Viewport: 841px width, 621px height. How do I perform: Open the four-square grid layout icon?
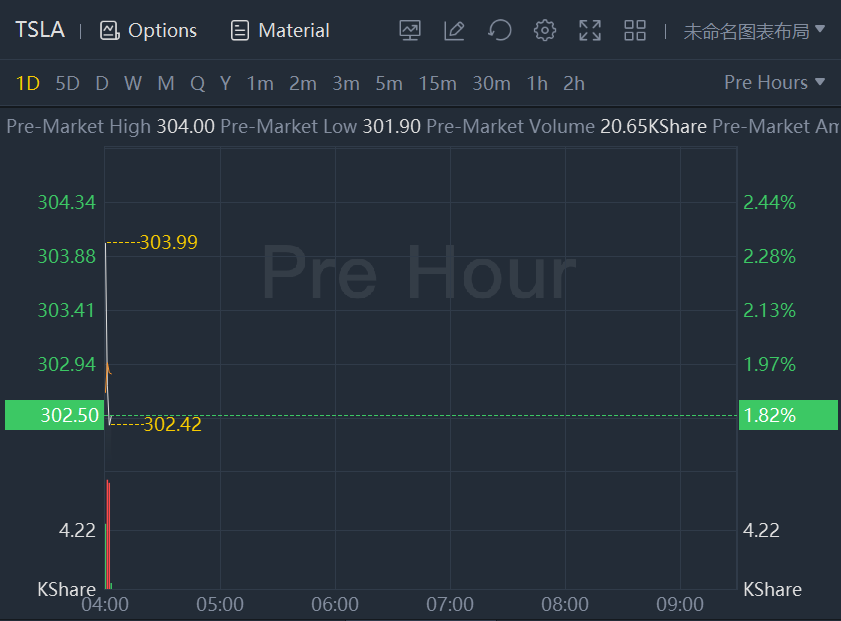635,30
